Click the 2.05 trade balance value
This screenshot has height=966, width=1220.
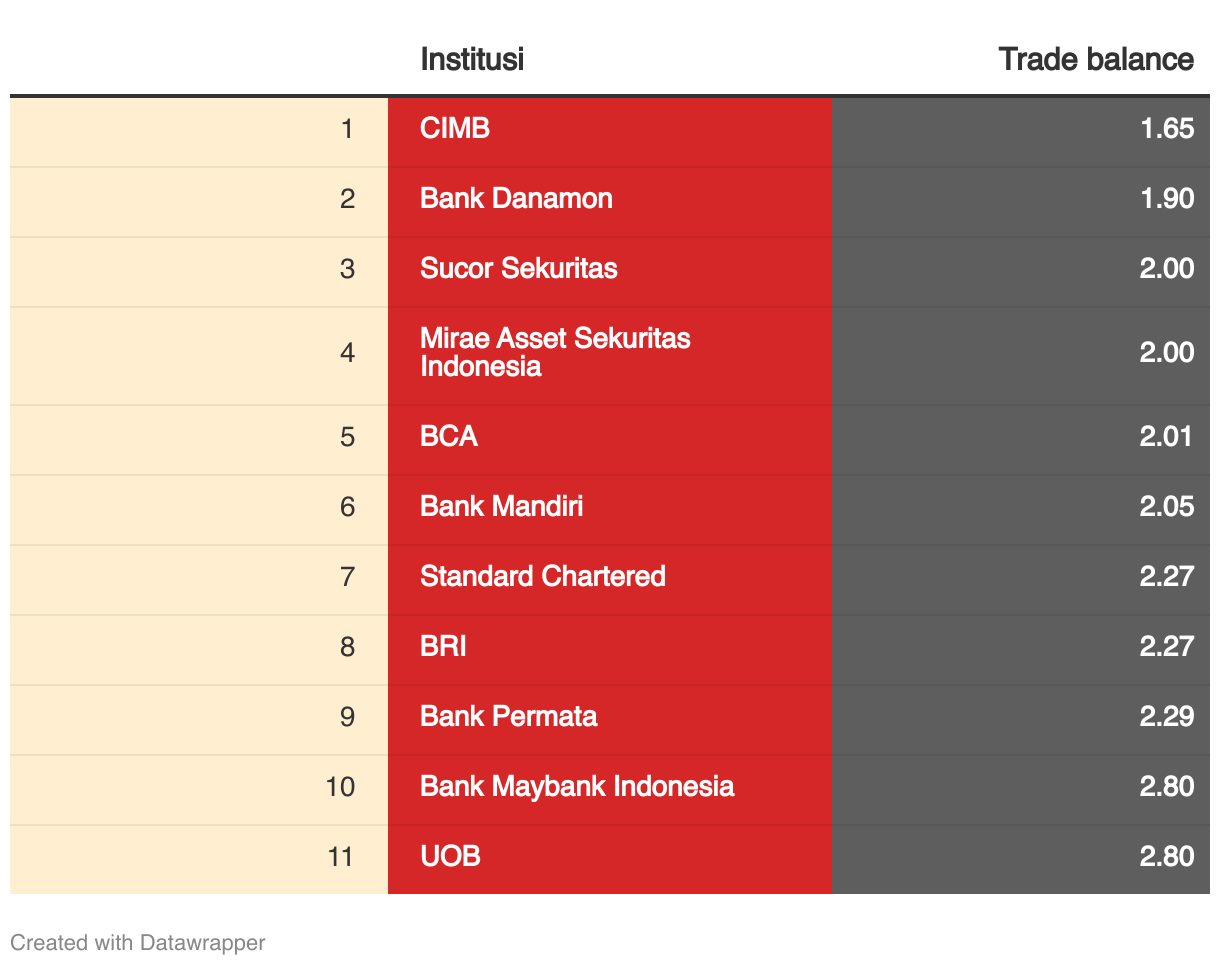(x=1167, y=506)
